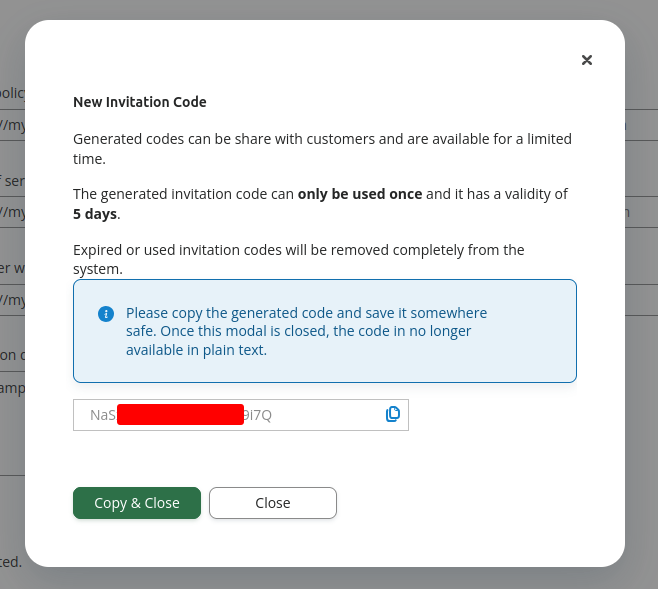658x589 pixels.
Task: Click the "9i7Q" end of the code
Action: pyautogui.click(x=258, y=415)
